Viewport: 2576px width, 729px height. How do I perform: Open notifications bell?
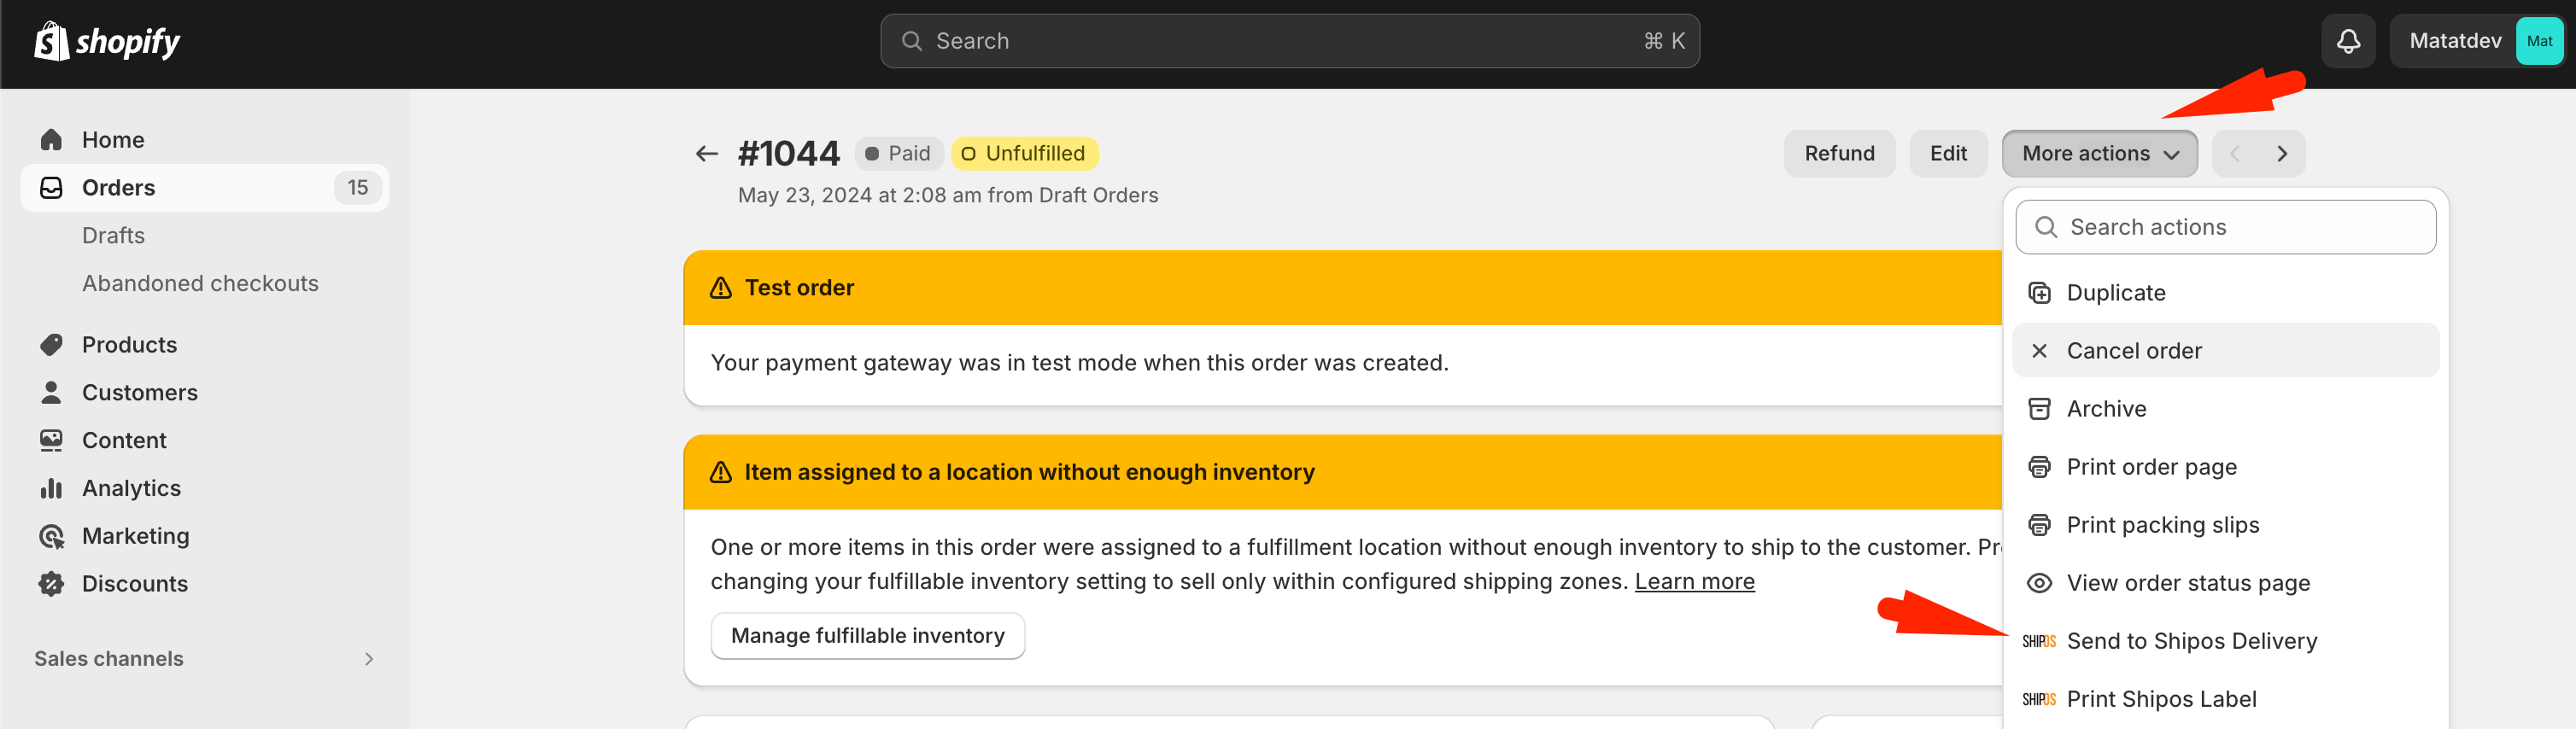pos(2347,41)
